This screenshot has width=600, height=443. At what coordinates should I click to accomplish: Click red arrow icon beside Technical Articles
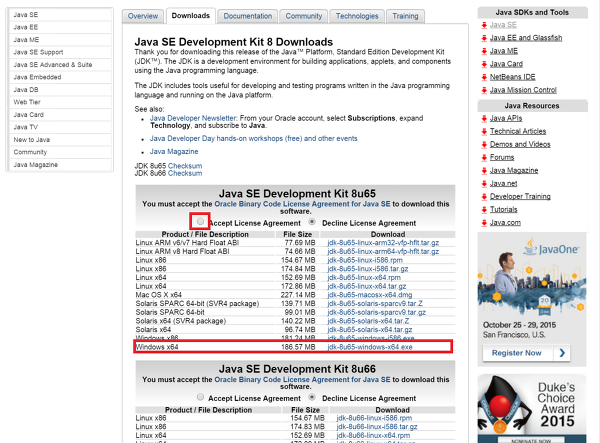point(484,132)
